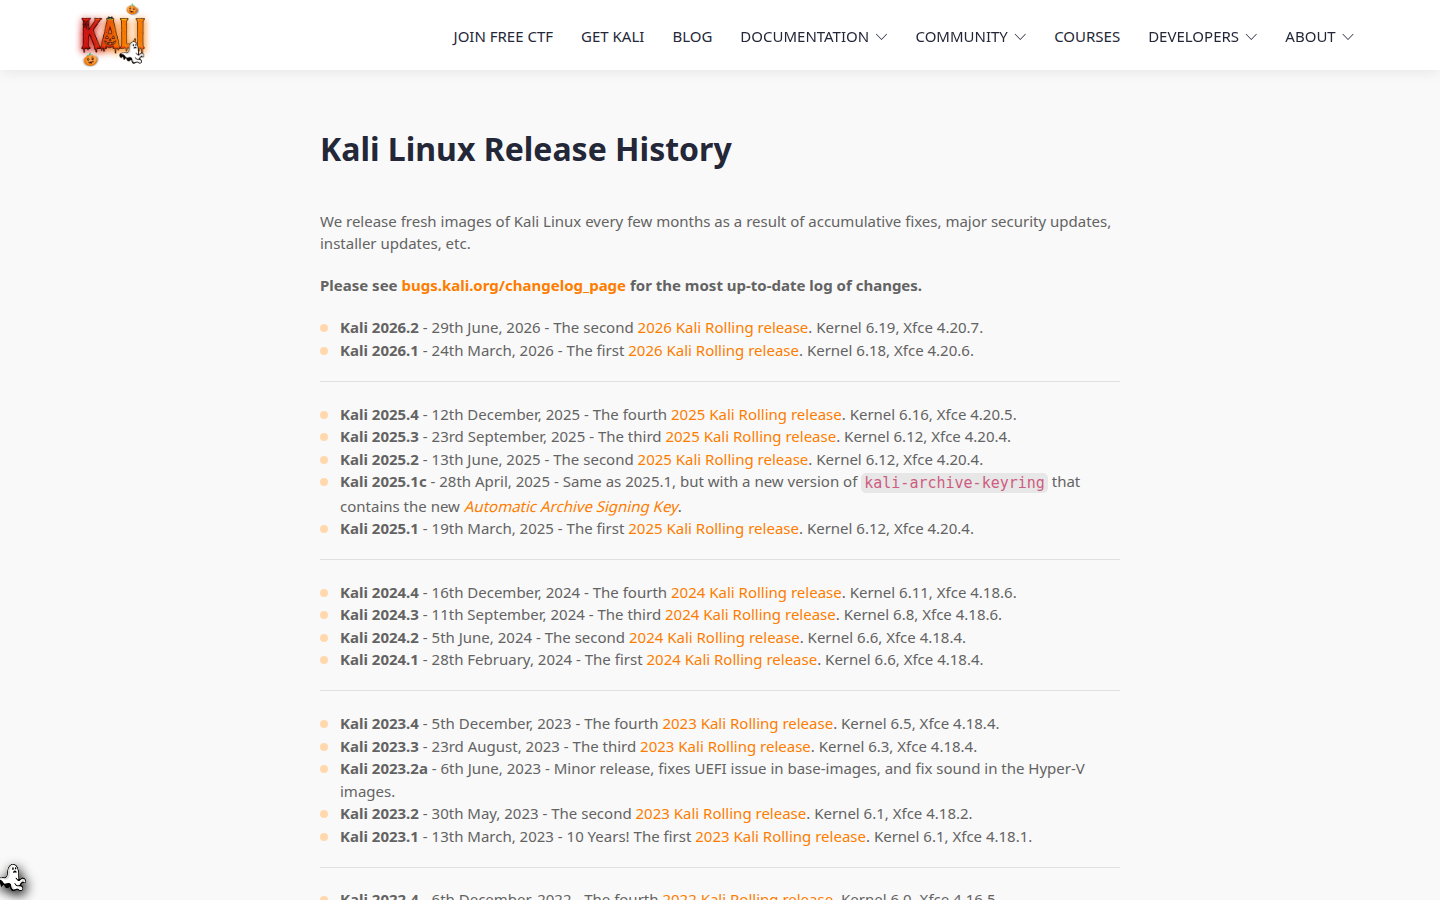1440x900 pixels.
Task: Visit the Kali 2025.3 rolling release link
Action: pos(750,437)
